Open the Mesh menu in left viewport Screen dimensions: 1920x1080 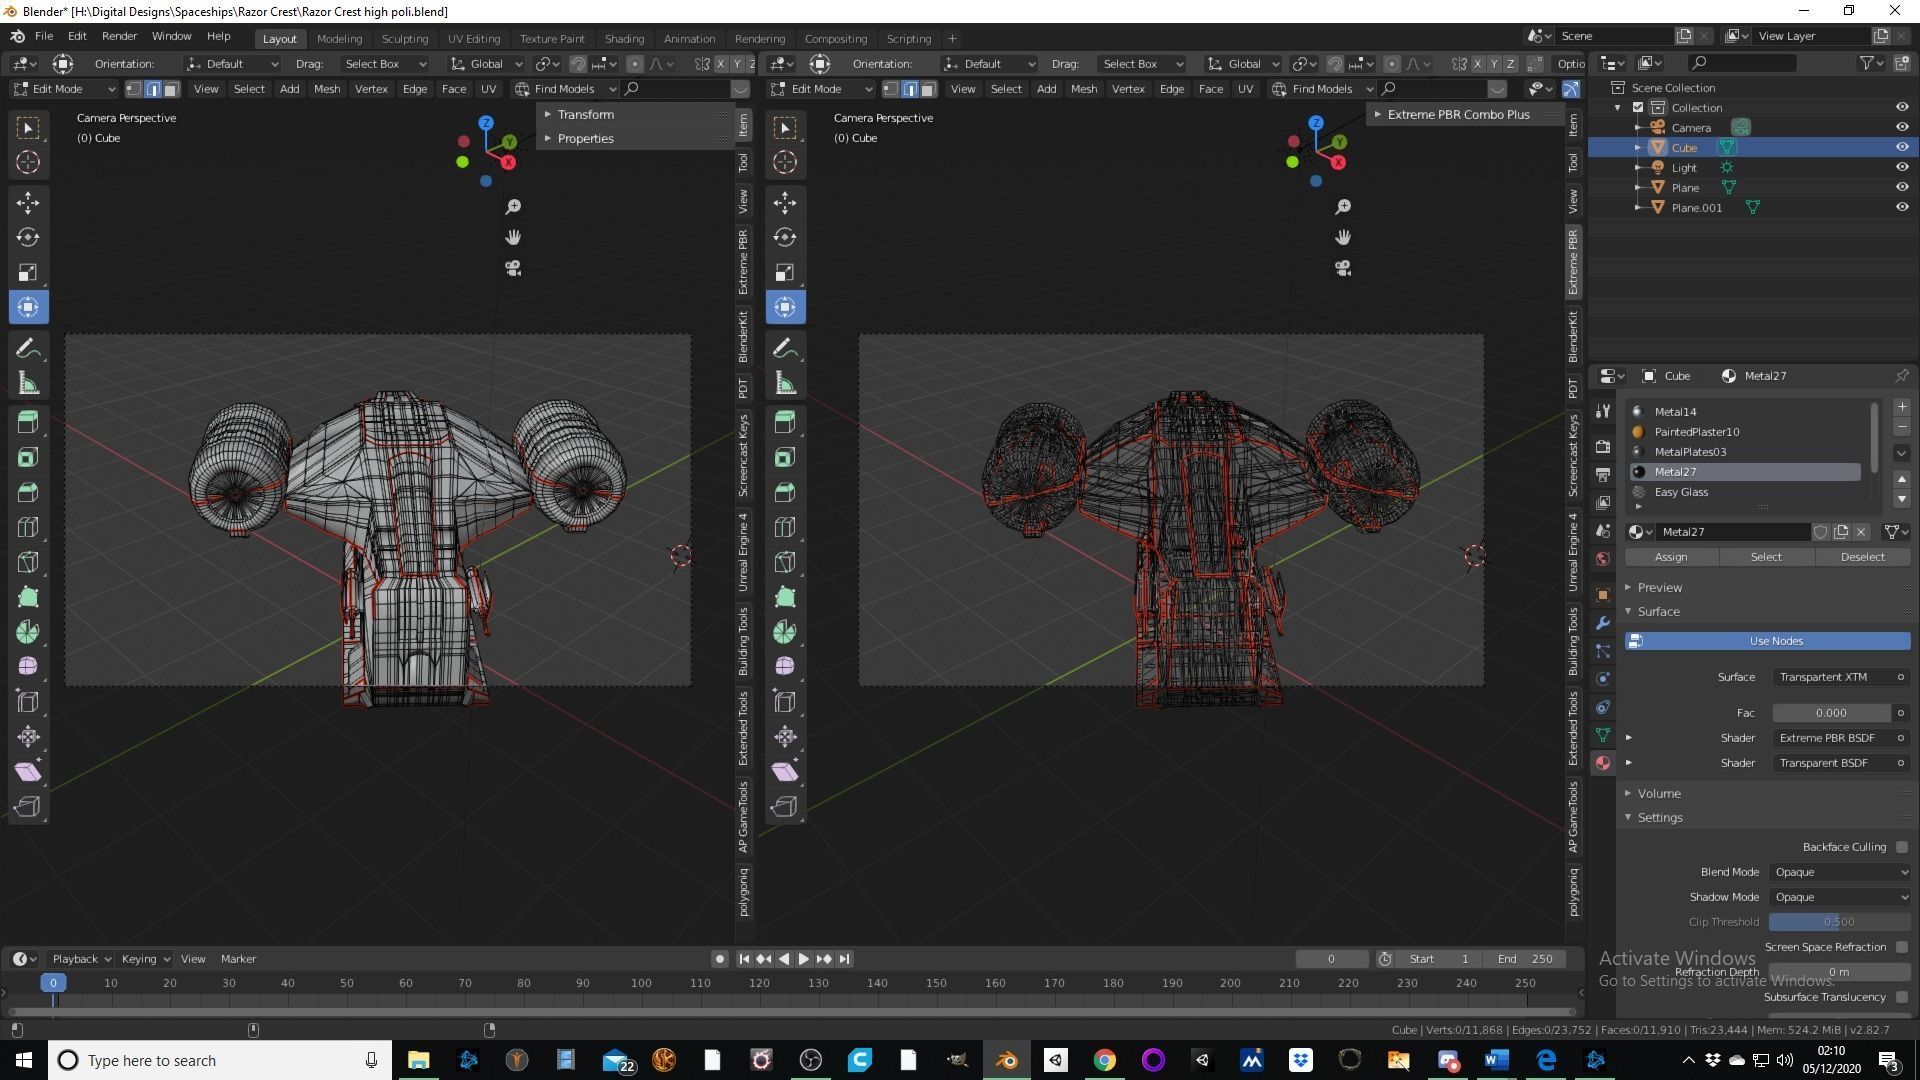click(x=327, y=89)
